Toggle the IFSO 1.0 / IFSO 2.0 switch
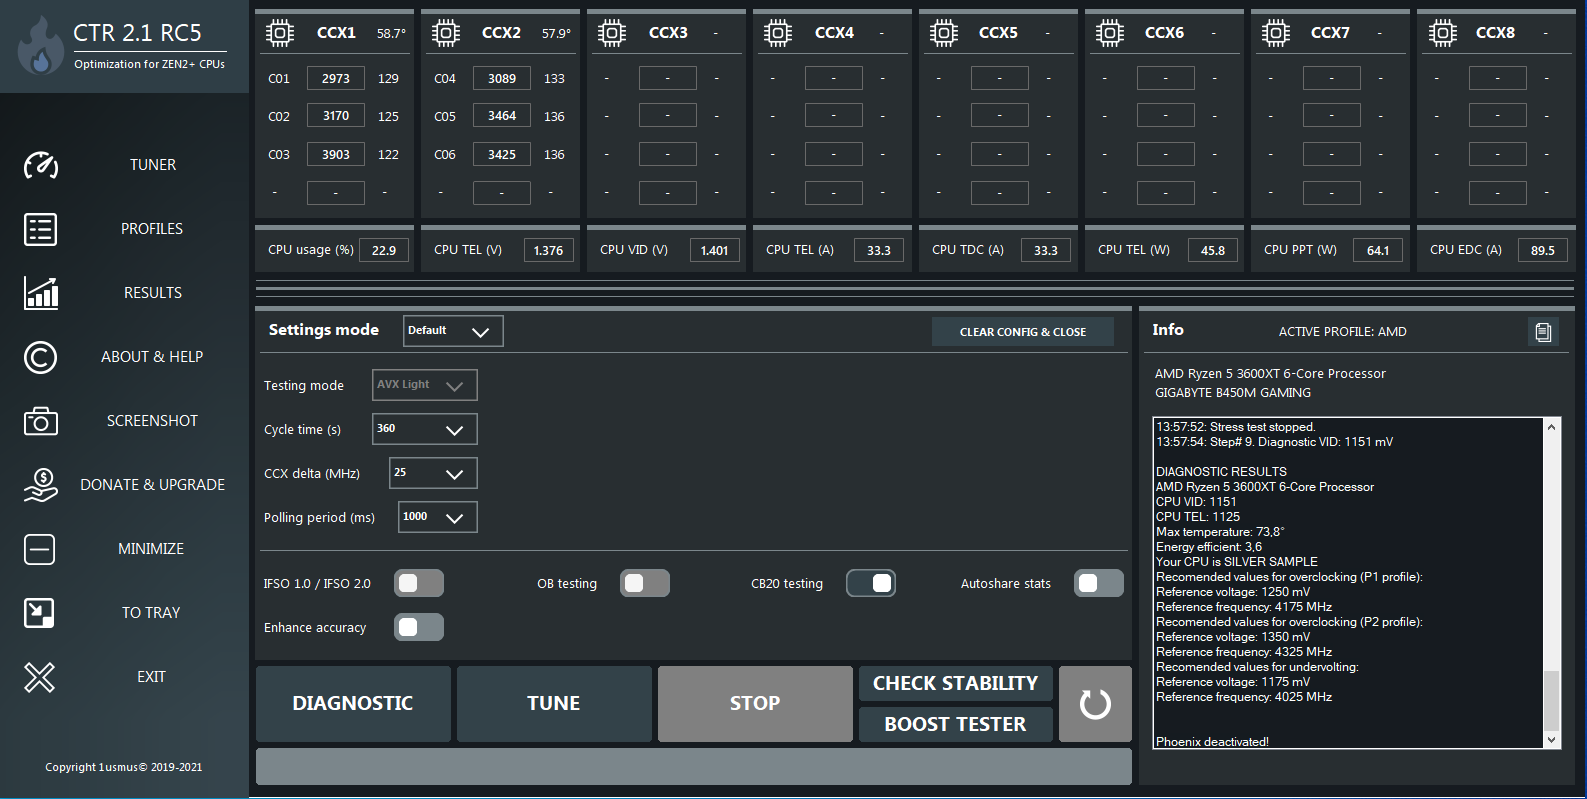Screen dimensions: 1587x799 pyautogui.click(x=418, y=583)
